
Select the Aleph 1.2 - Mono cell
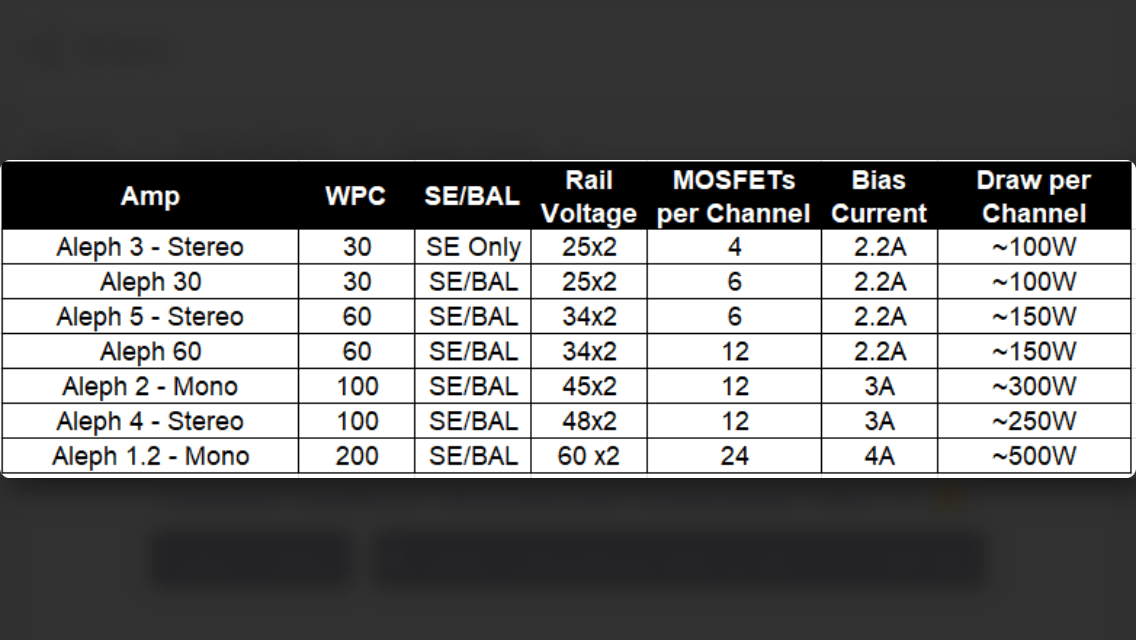tap(150, 456)
